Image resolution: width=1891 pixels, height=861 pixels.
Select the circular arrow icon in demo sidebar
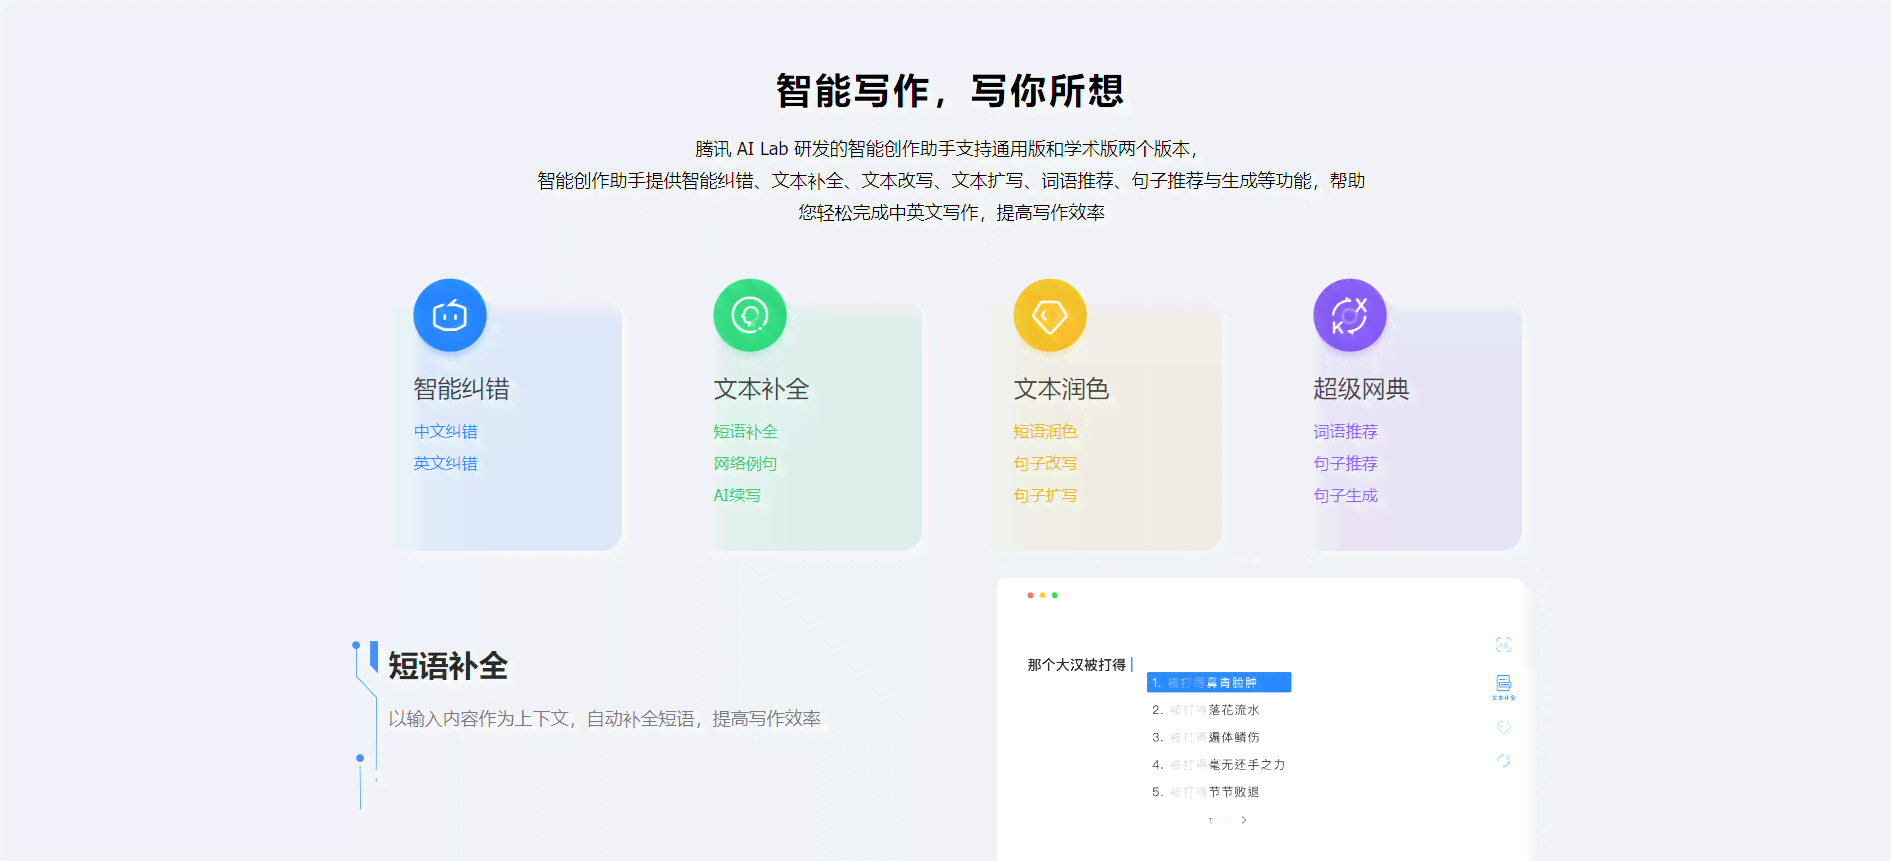pyautogui.click(x=1503, y=761)
